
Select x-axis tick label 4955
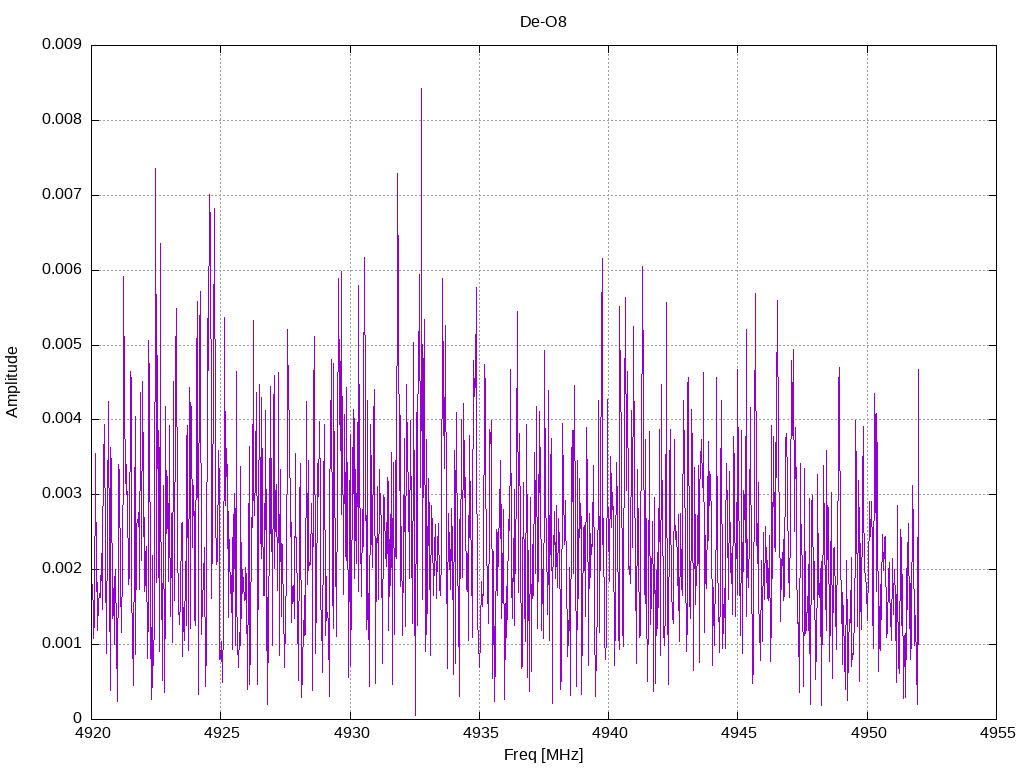(998, 733)
